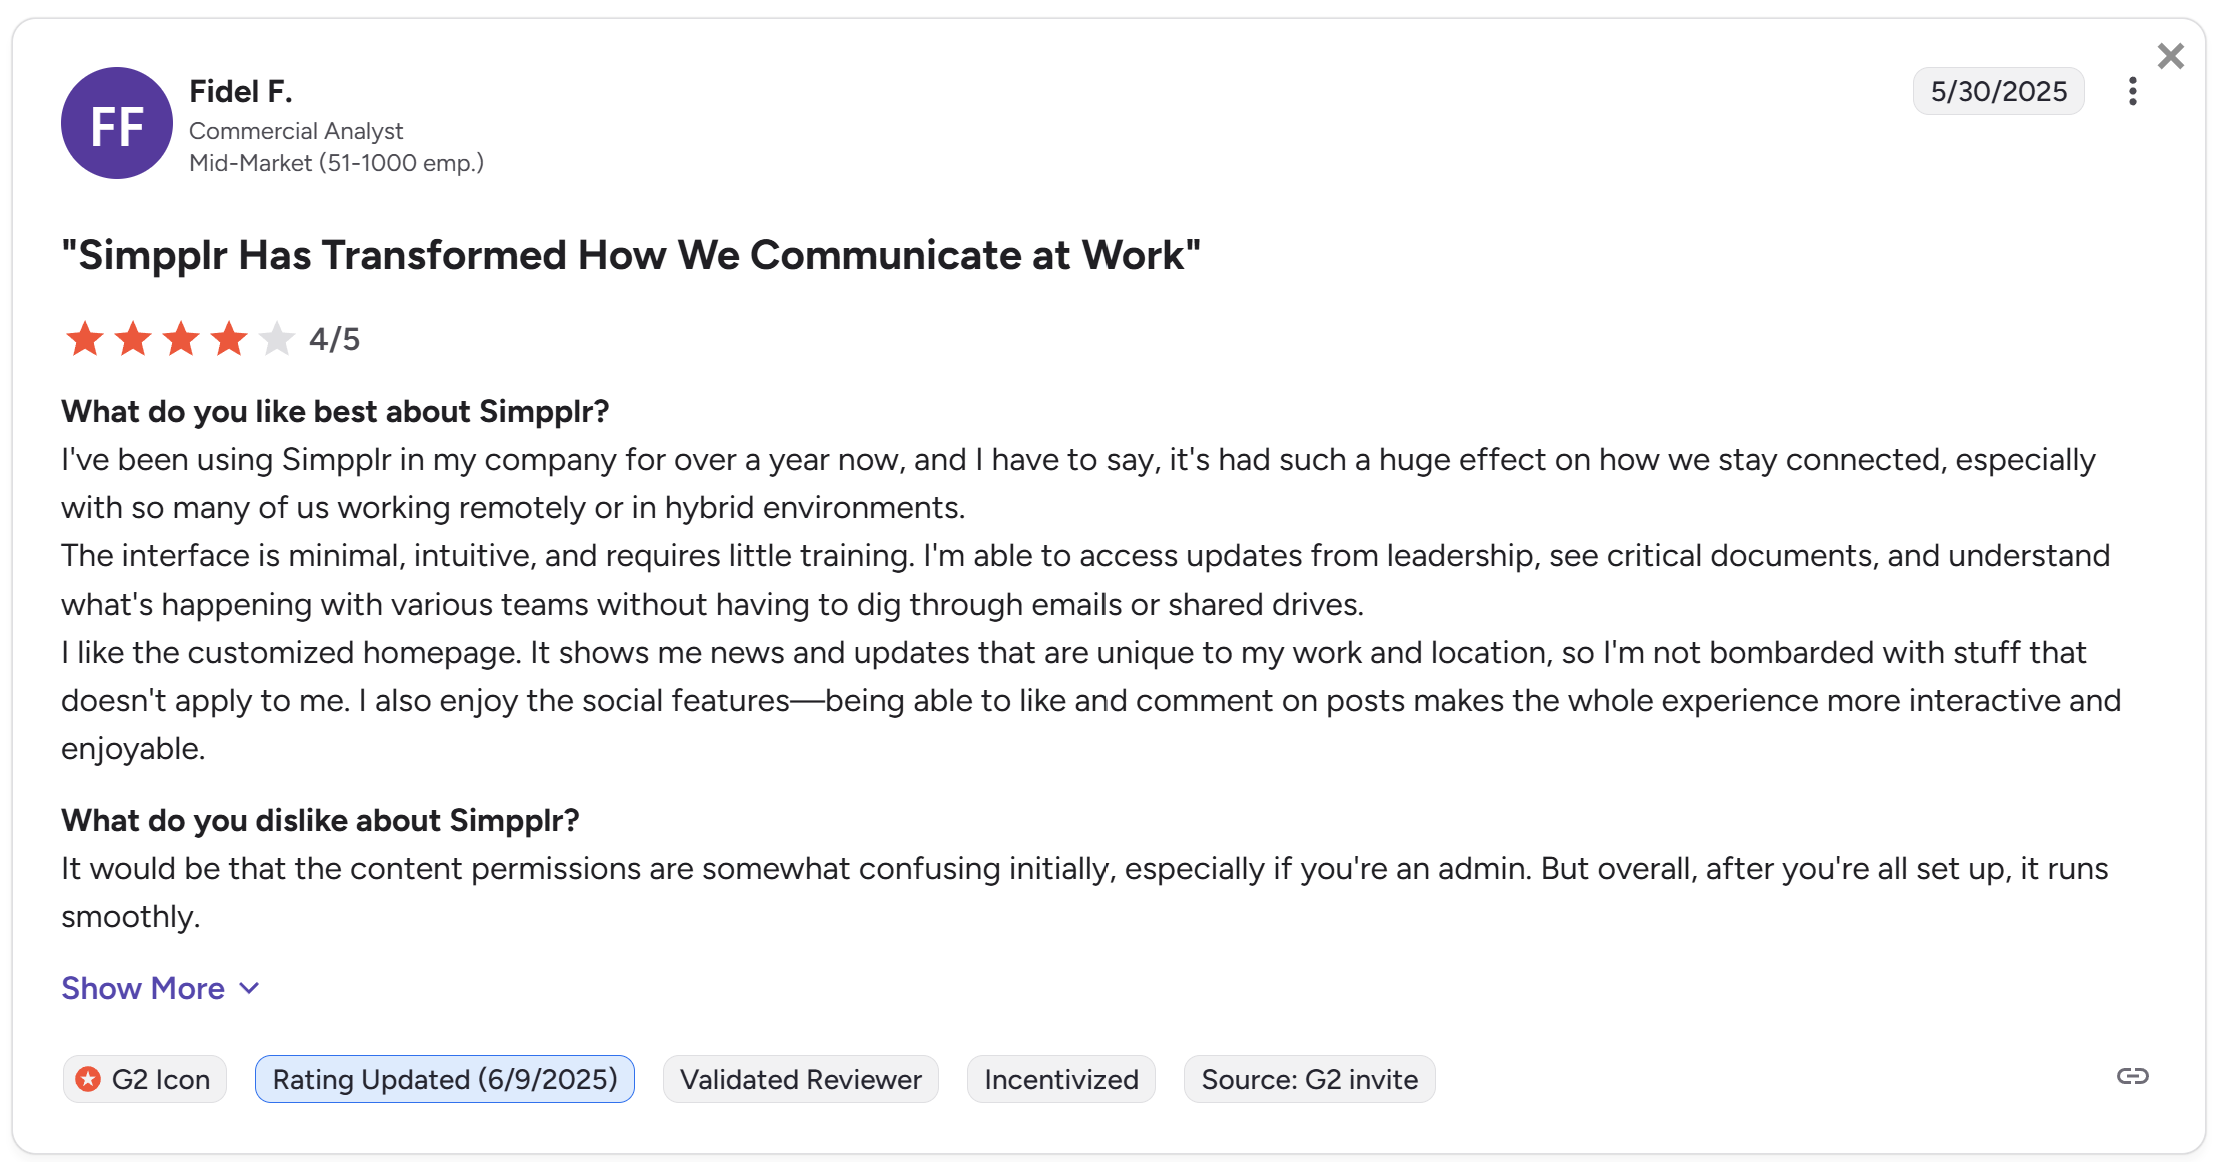The height and width of the screenshot is (1162, 2216).
Task: Open the three-dot options menu
Action: click(x=2131, y=91)
